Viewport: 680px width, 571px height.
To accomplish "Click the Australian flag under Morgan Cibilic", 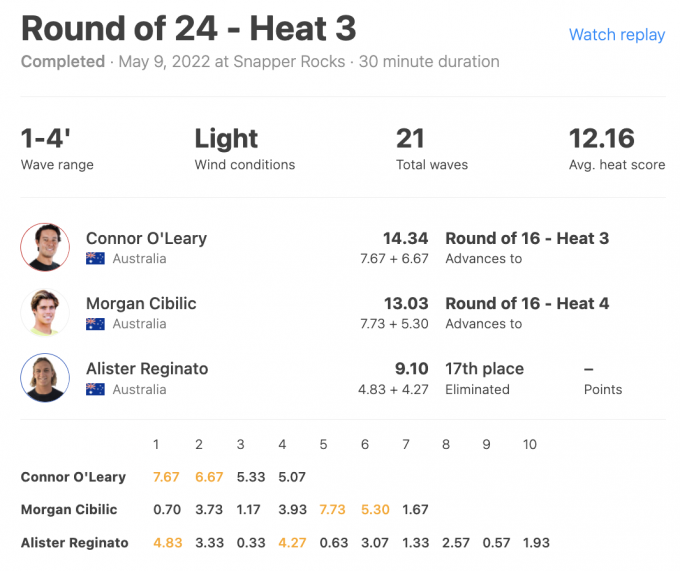I will [95, 324].
